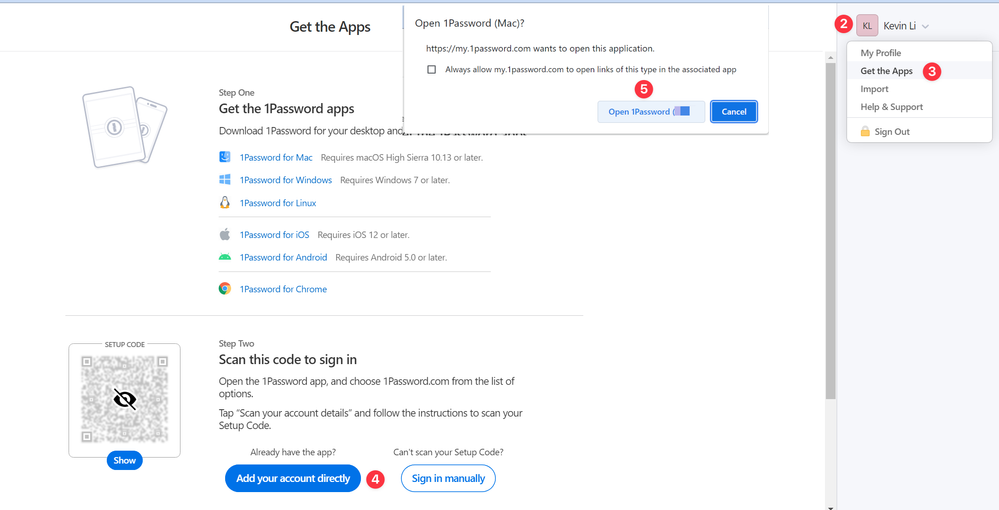The height and width of the screenshot is (510, 999).
Task: Collapse the Kevin Li account dropdown arrow
Action: pos(926,27)
